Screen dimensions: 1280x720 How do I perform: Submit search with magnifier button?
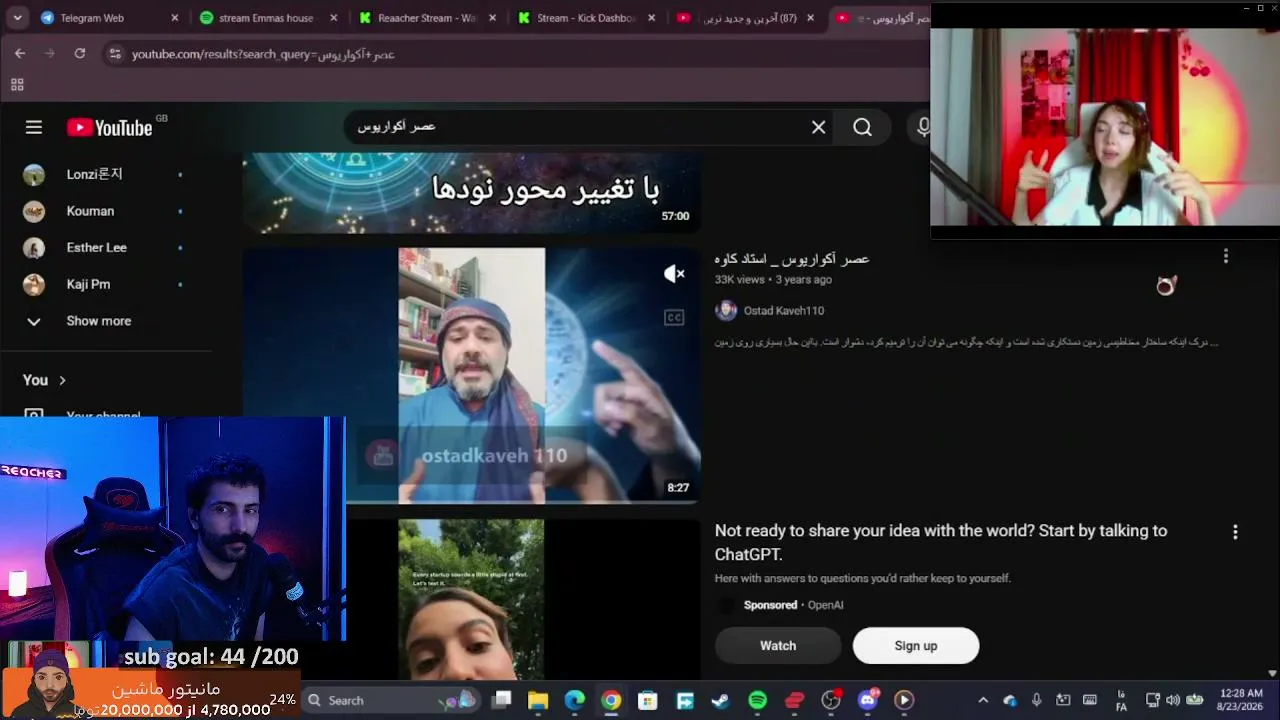pos(862,127)
